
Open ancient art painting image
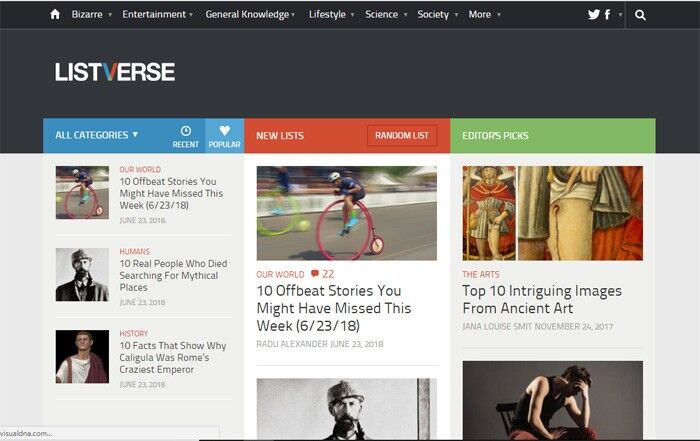point(553,213)
